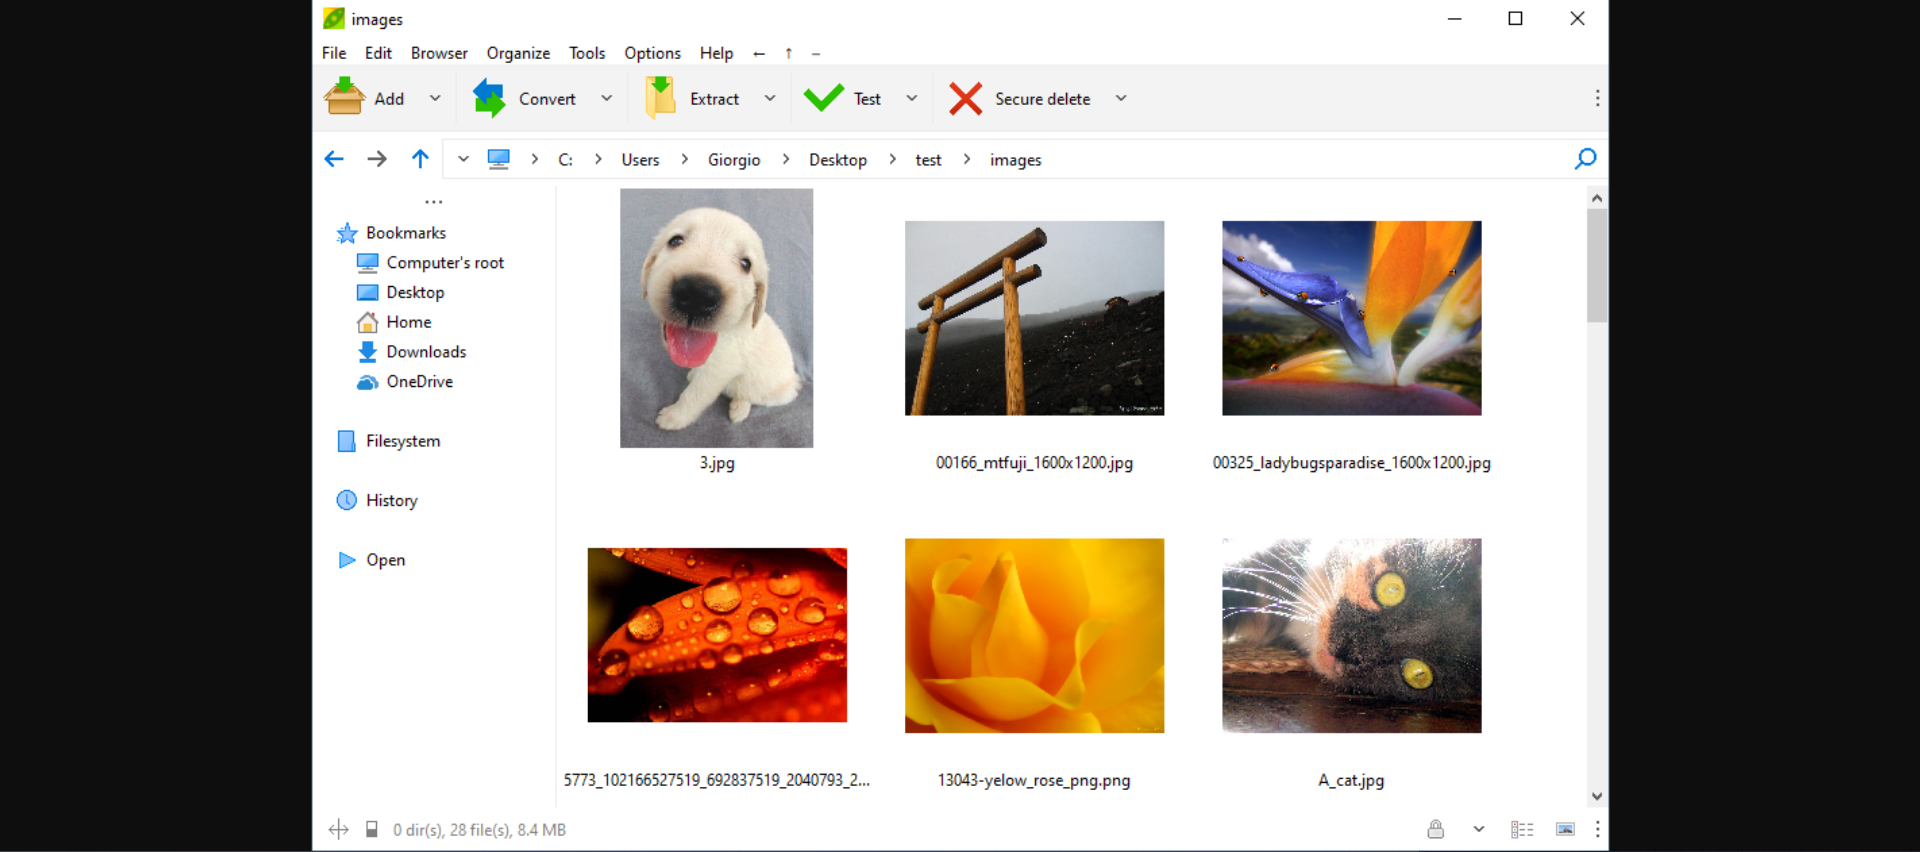
Task: Select the puppy thumbnail 3.jpg
Action: (716, 318)
